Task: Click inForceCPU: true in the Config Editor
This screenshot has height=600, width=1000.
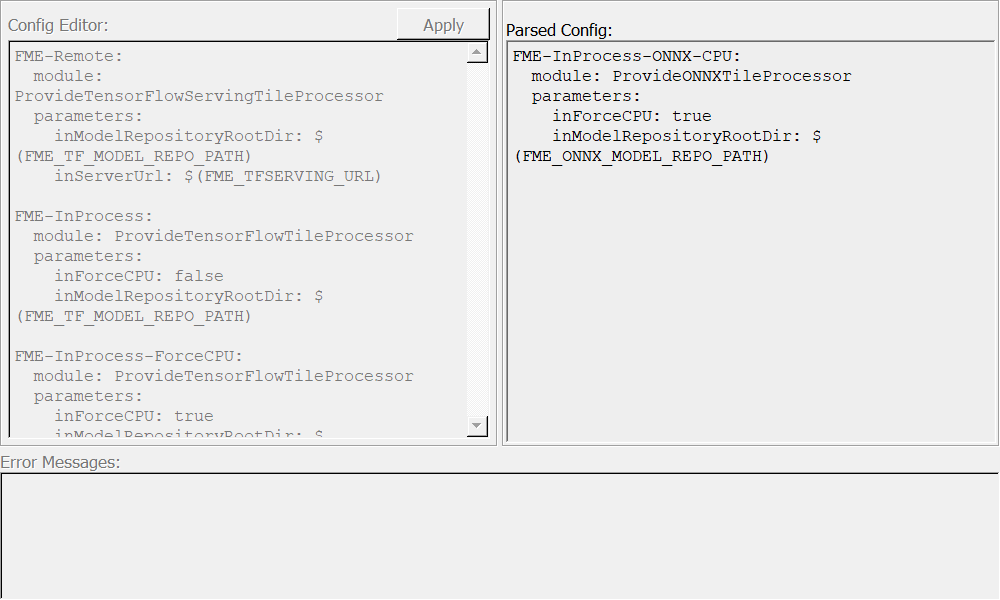Action: (134, 416)
